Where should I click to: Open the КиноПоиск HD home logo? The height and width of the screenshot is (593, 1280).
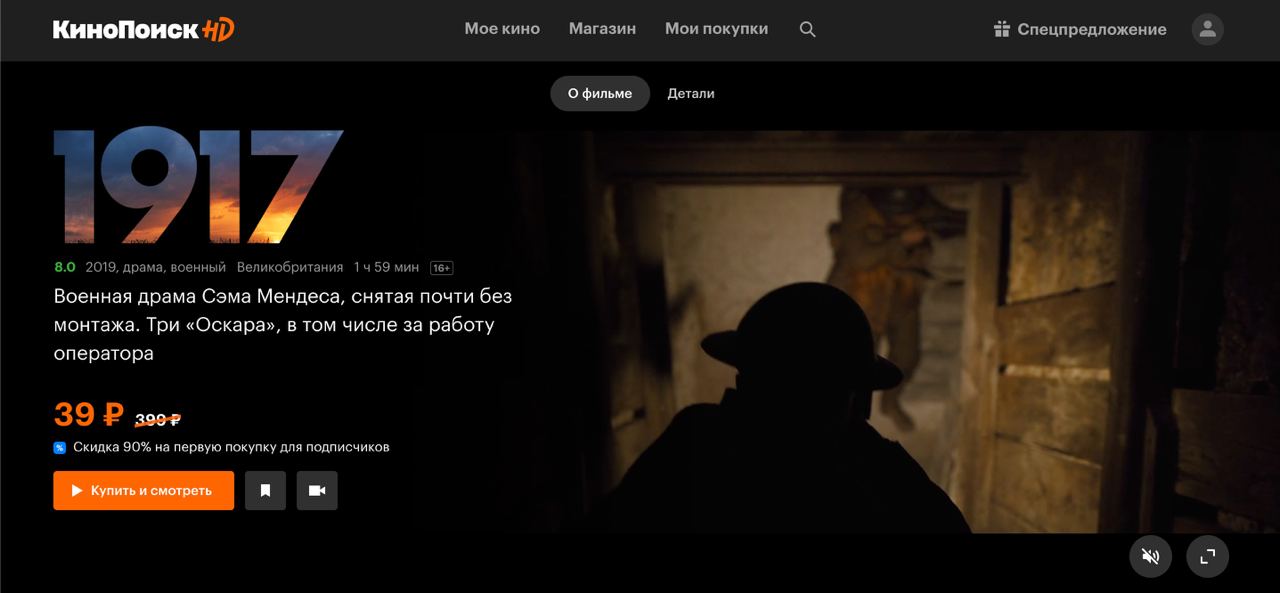(x=144, y=29)
